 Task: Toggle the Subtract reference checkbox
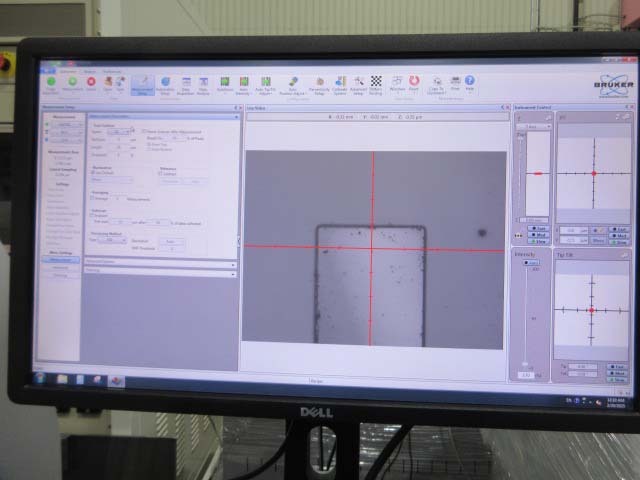160,173
